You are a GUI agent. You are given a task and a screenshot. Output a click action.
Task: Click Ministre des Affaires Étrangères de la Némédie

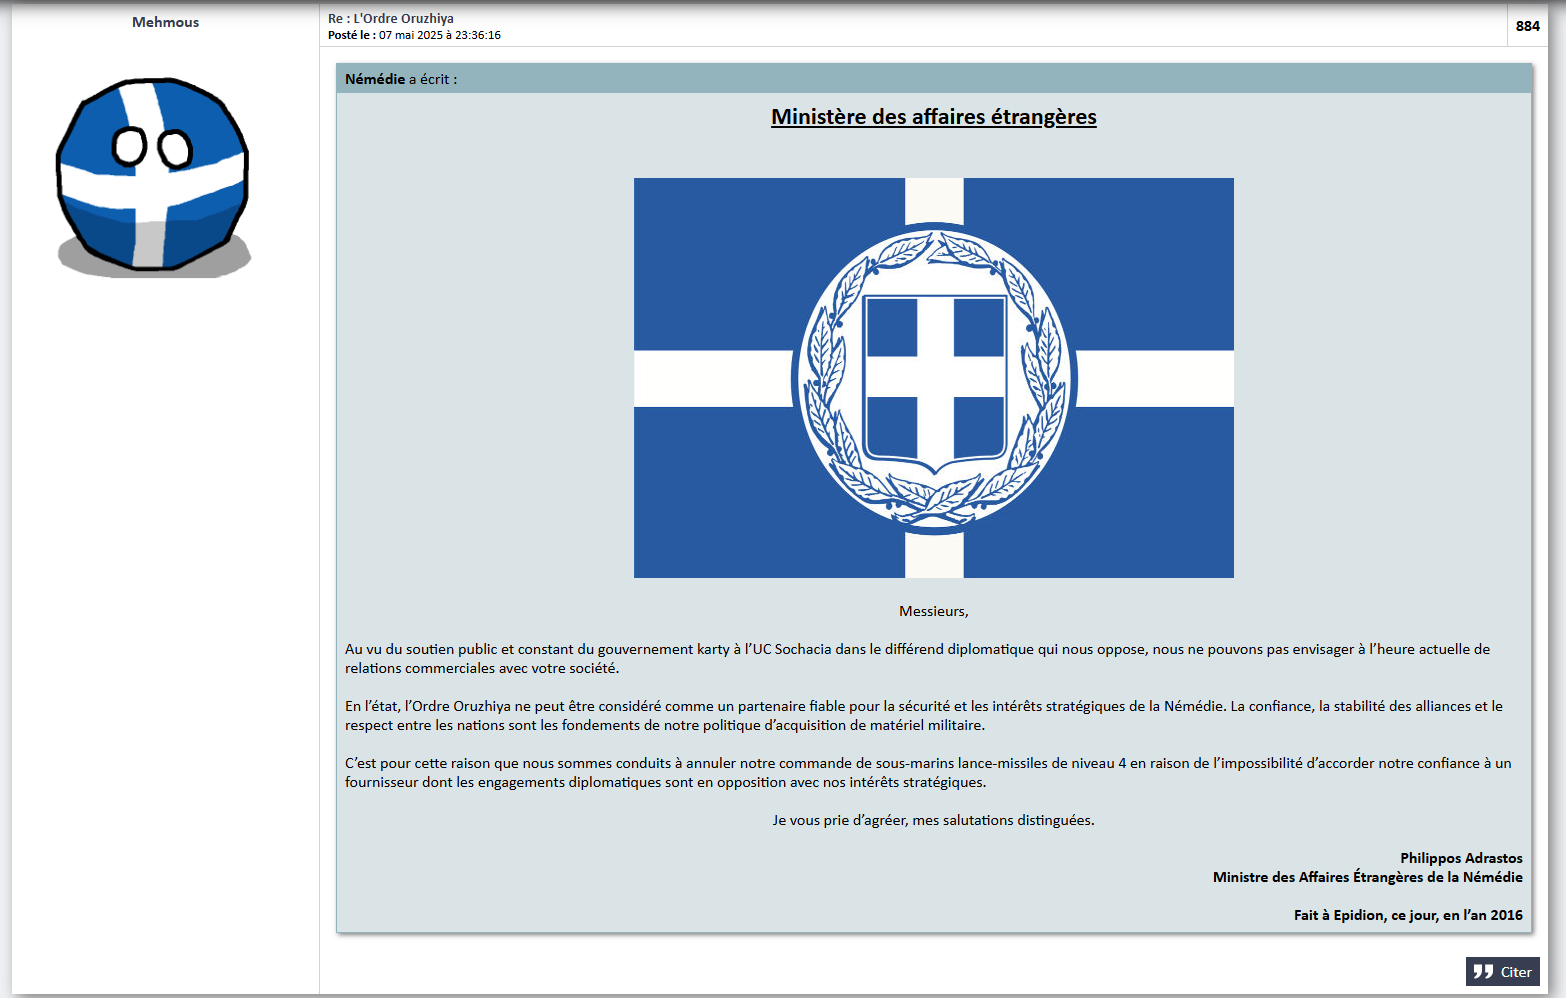coord(1368,877)
